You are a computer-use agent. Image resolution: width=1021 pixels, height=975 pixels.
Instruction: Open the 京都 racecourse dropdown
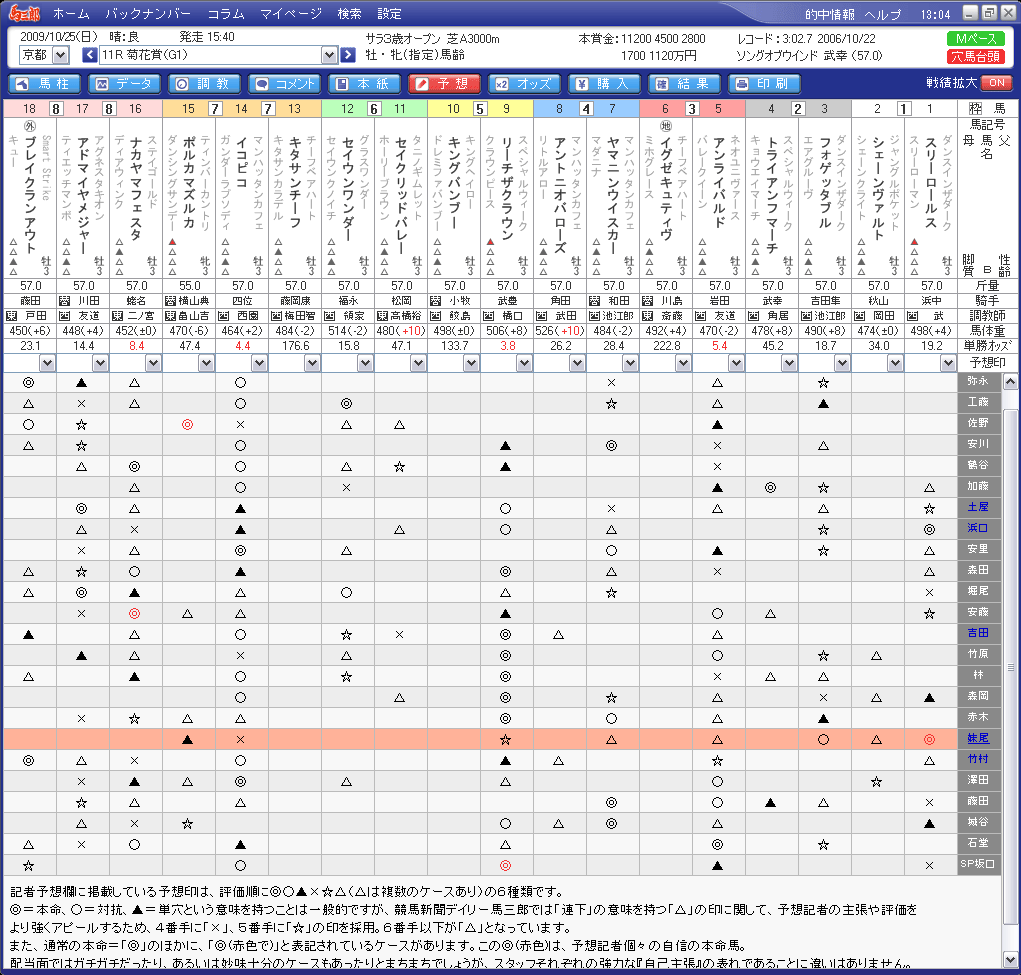(x=61, y=55)
